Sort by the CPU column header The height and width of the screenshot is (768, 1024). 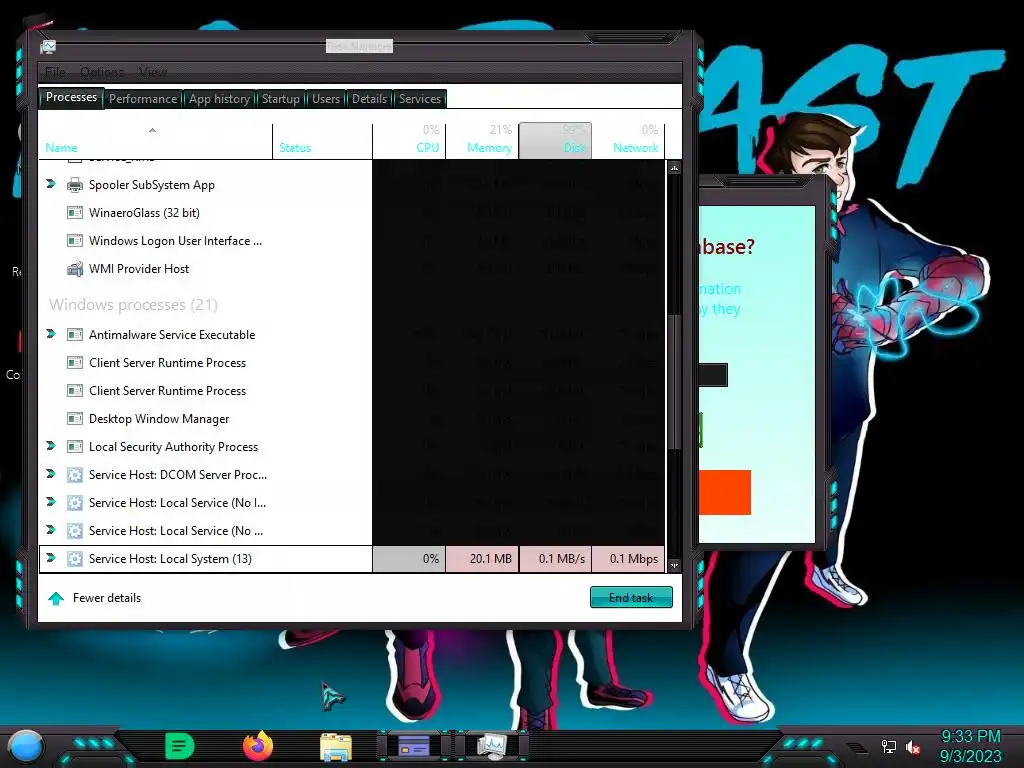tap(409, 141)
